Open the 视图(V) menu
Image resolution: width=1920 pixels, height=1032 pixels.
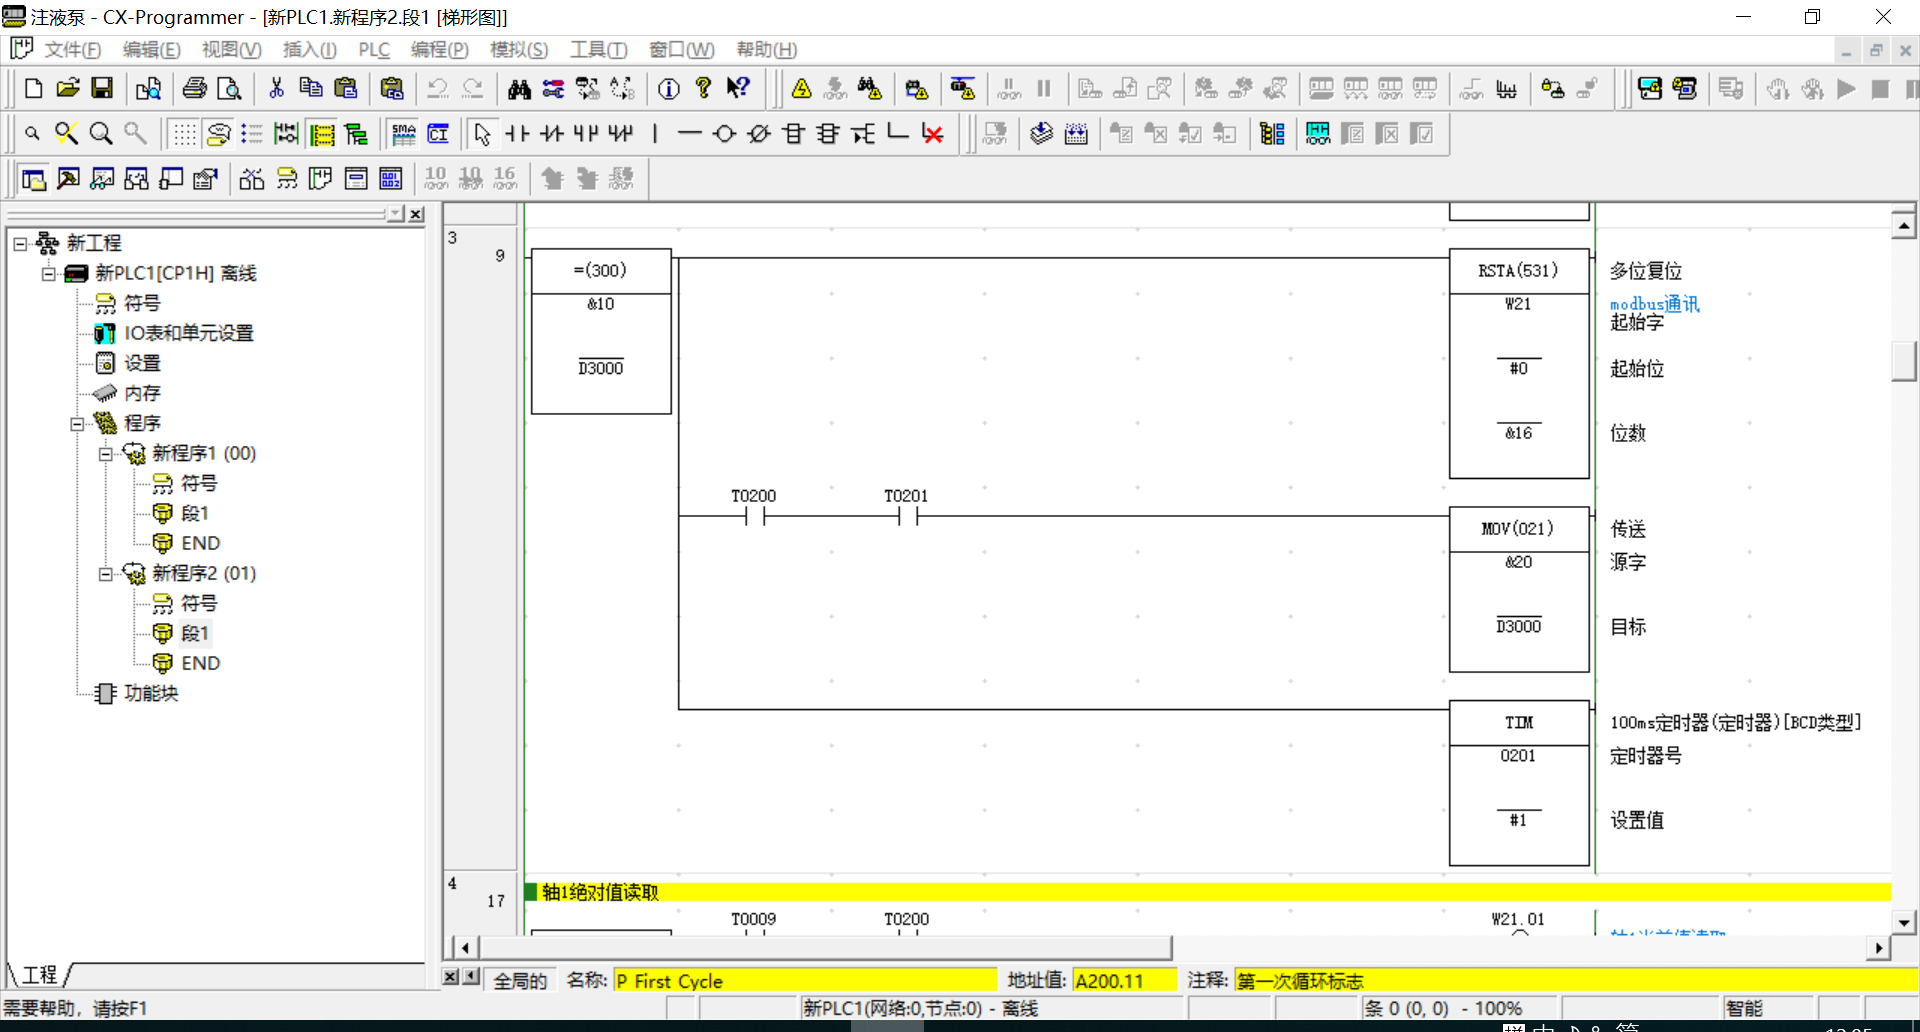tap(231, 50)
